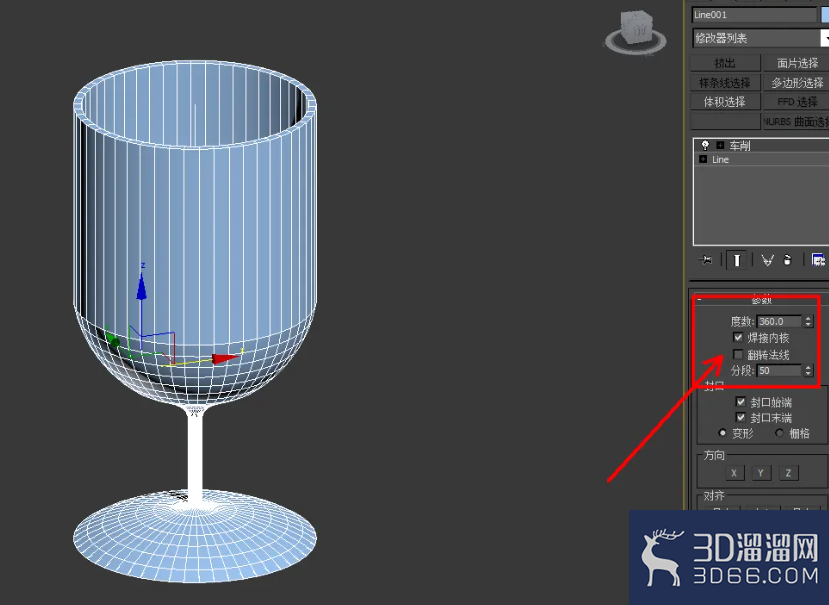Click the 度数 value field showing 360.0
This screenshot has height=605, width=829.
pyautogui.click(x=779, y=321)
